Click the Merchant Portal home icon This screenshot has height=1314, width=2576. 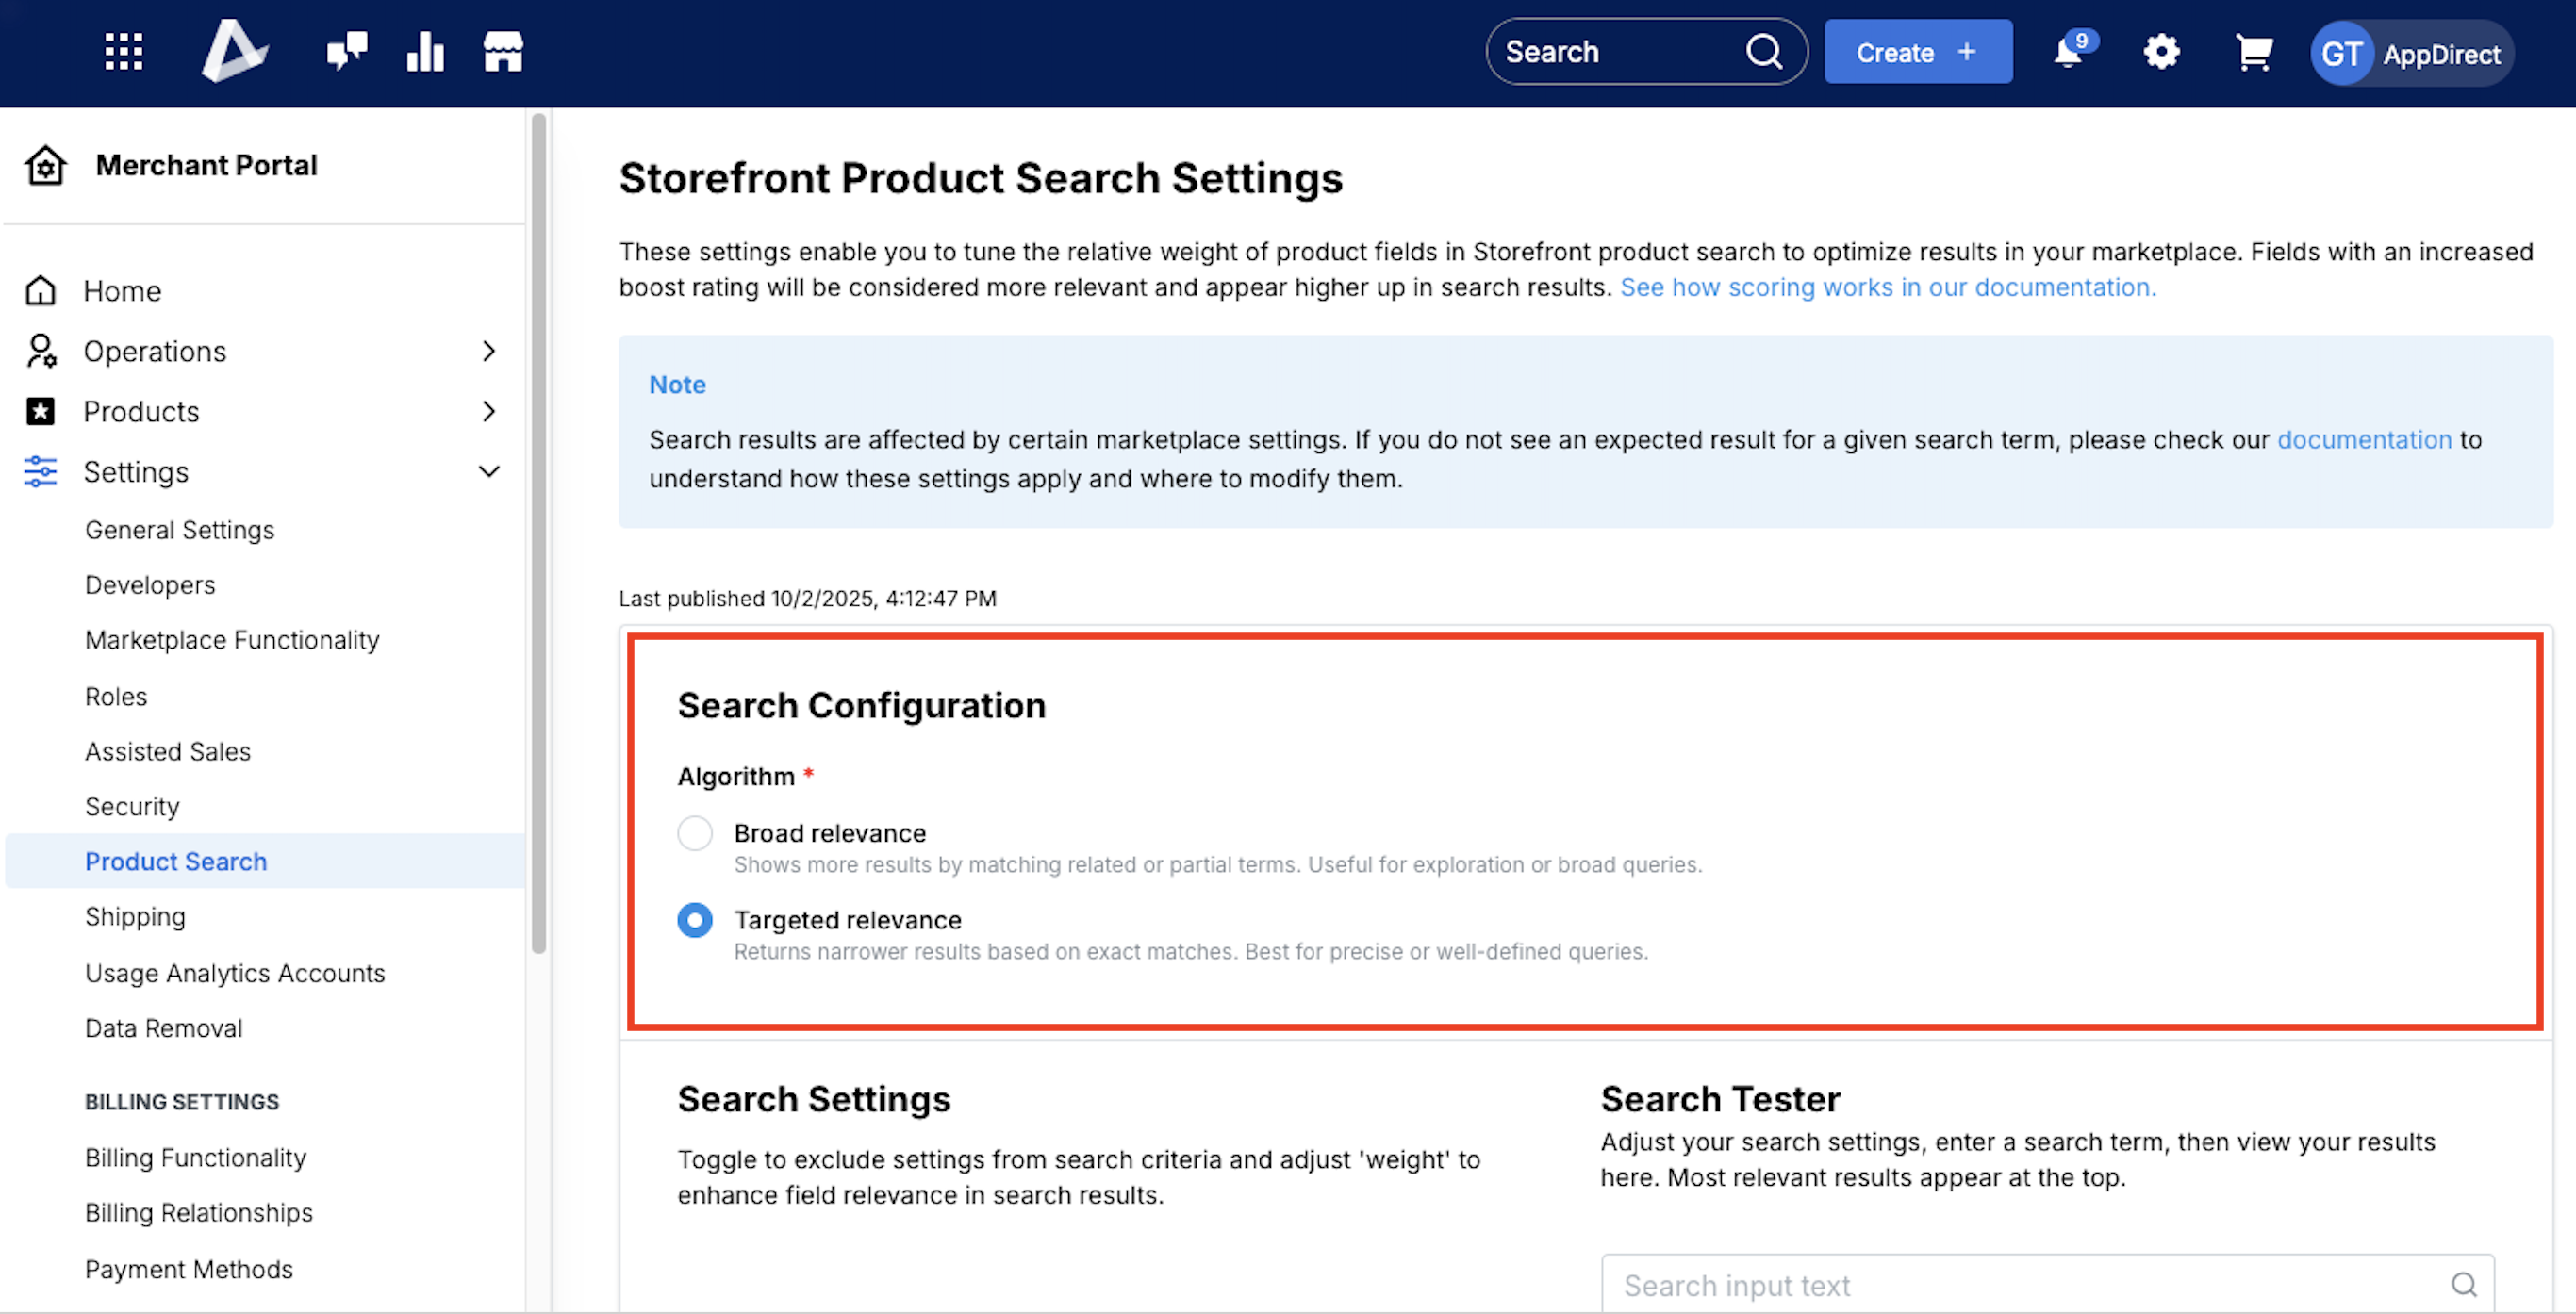46,165
